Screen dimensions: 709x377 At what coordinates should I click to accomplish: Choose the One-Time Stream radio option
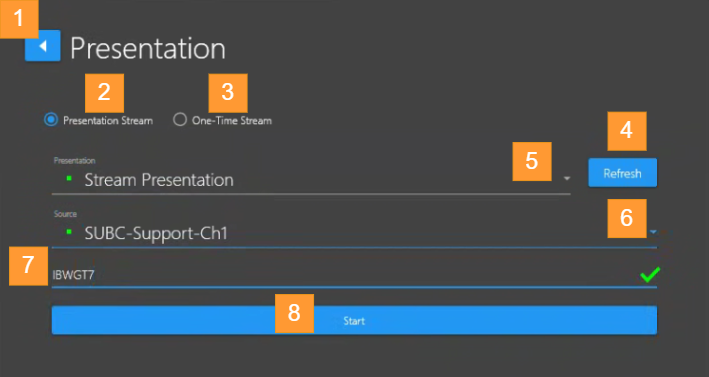point(180,120)
